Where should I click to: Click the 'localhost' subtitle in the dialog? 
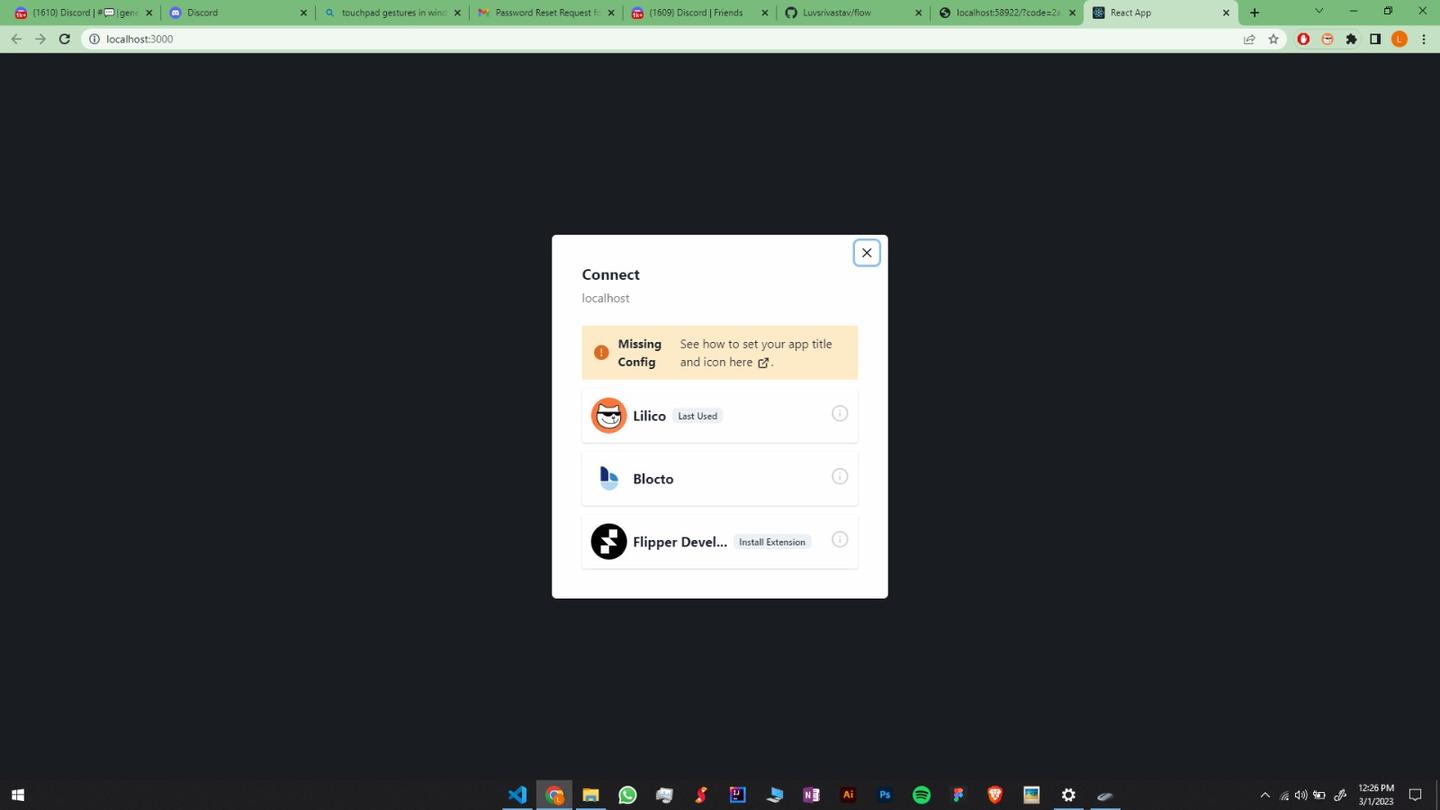point(605,298)
